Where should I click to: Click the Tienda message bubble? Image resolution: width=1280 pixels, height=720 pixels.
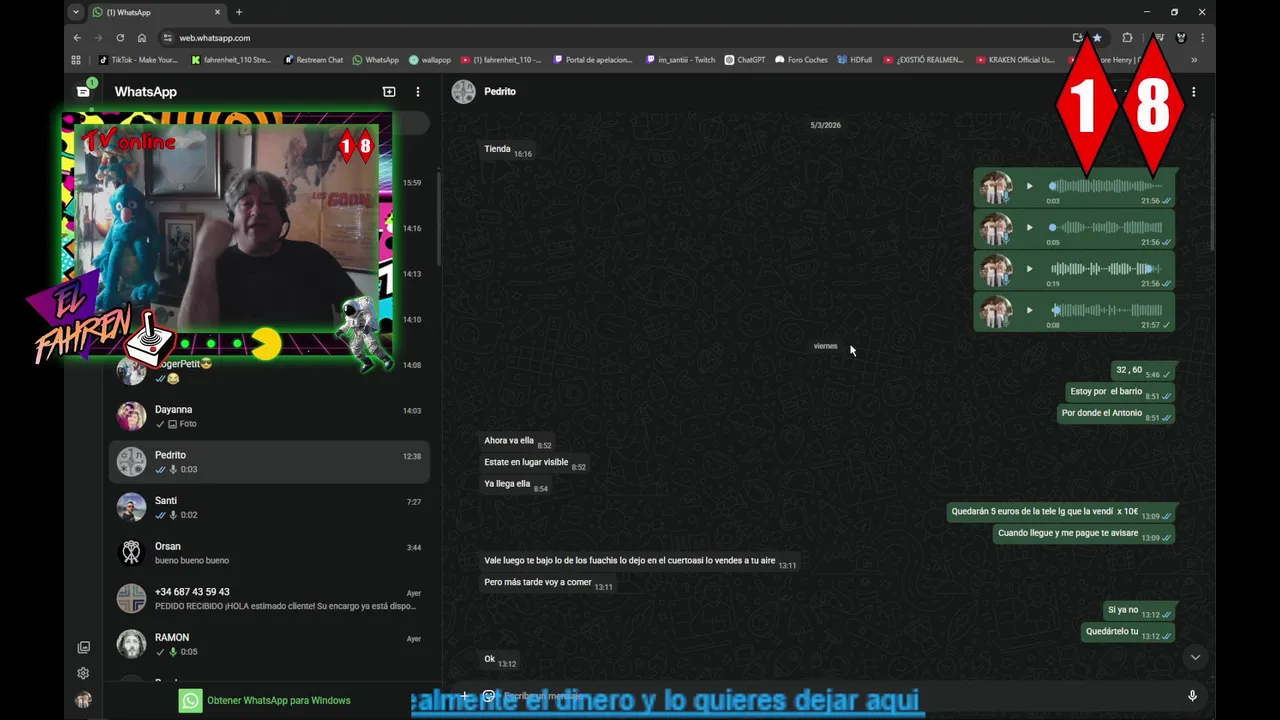point(508,150)
